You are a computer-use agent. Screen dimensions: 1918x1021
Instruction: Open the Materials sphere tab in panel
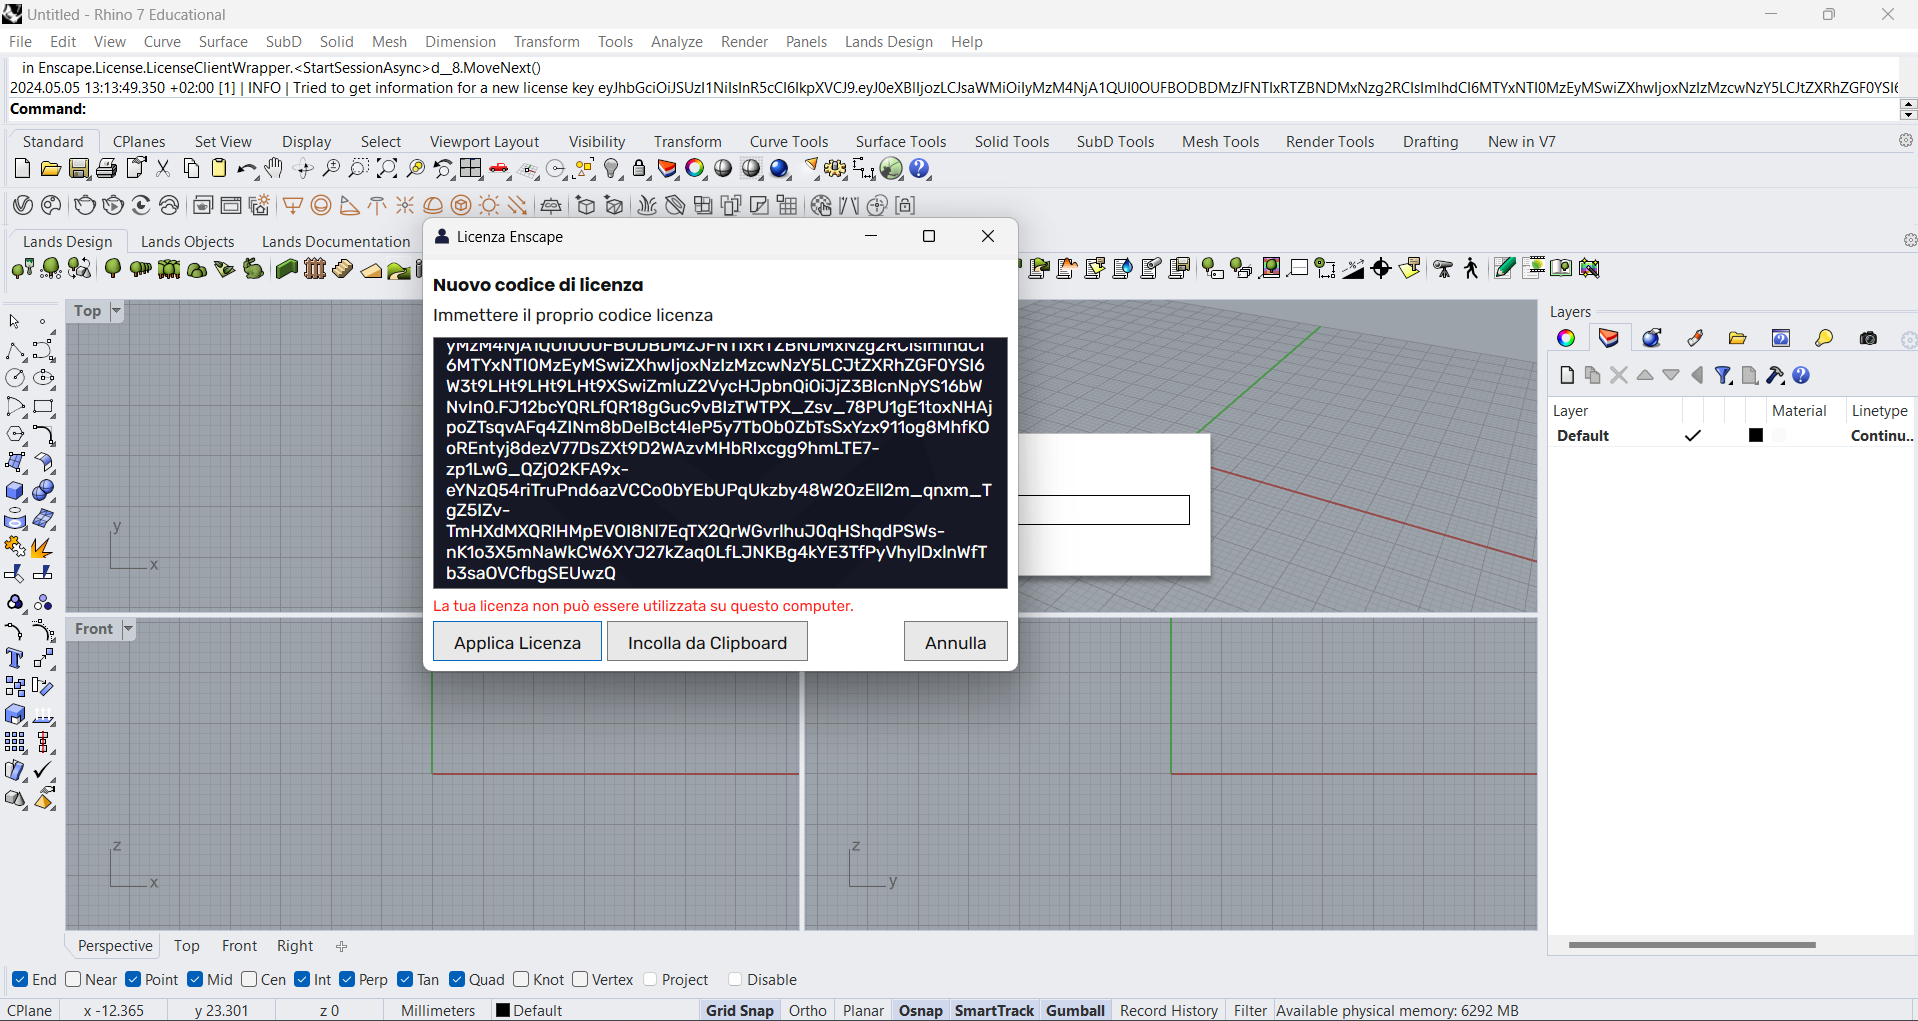click(x=1652, y=338)
